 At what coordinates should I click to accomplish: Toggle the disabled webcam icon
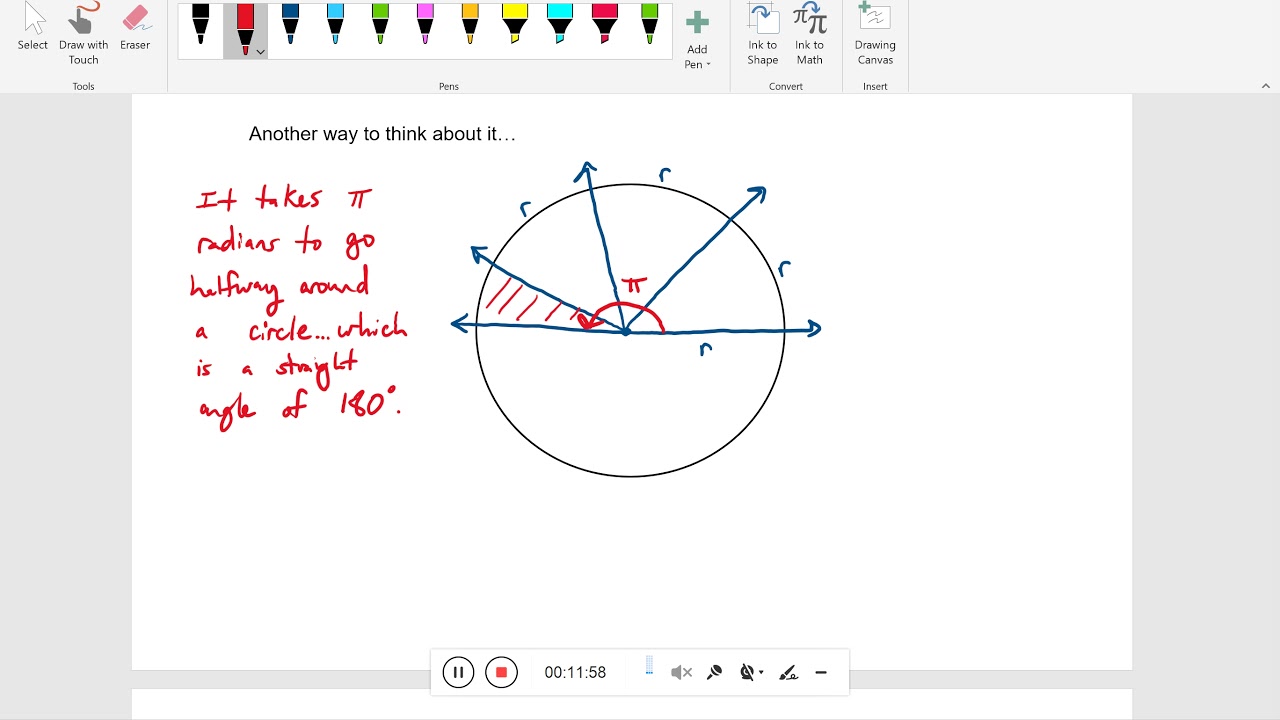point(746,673)
